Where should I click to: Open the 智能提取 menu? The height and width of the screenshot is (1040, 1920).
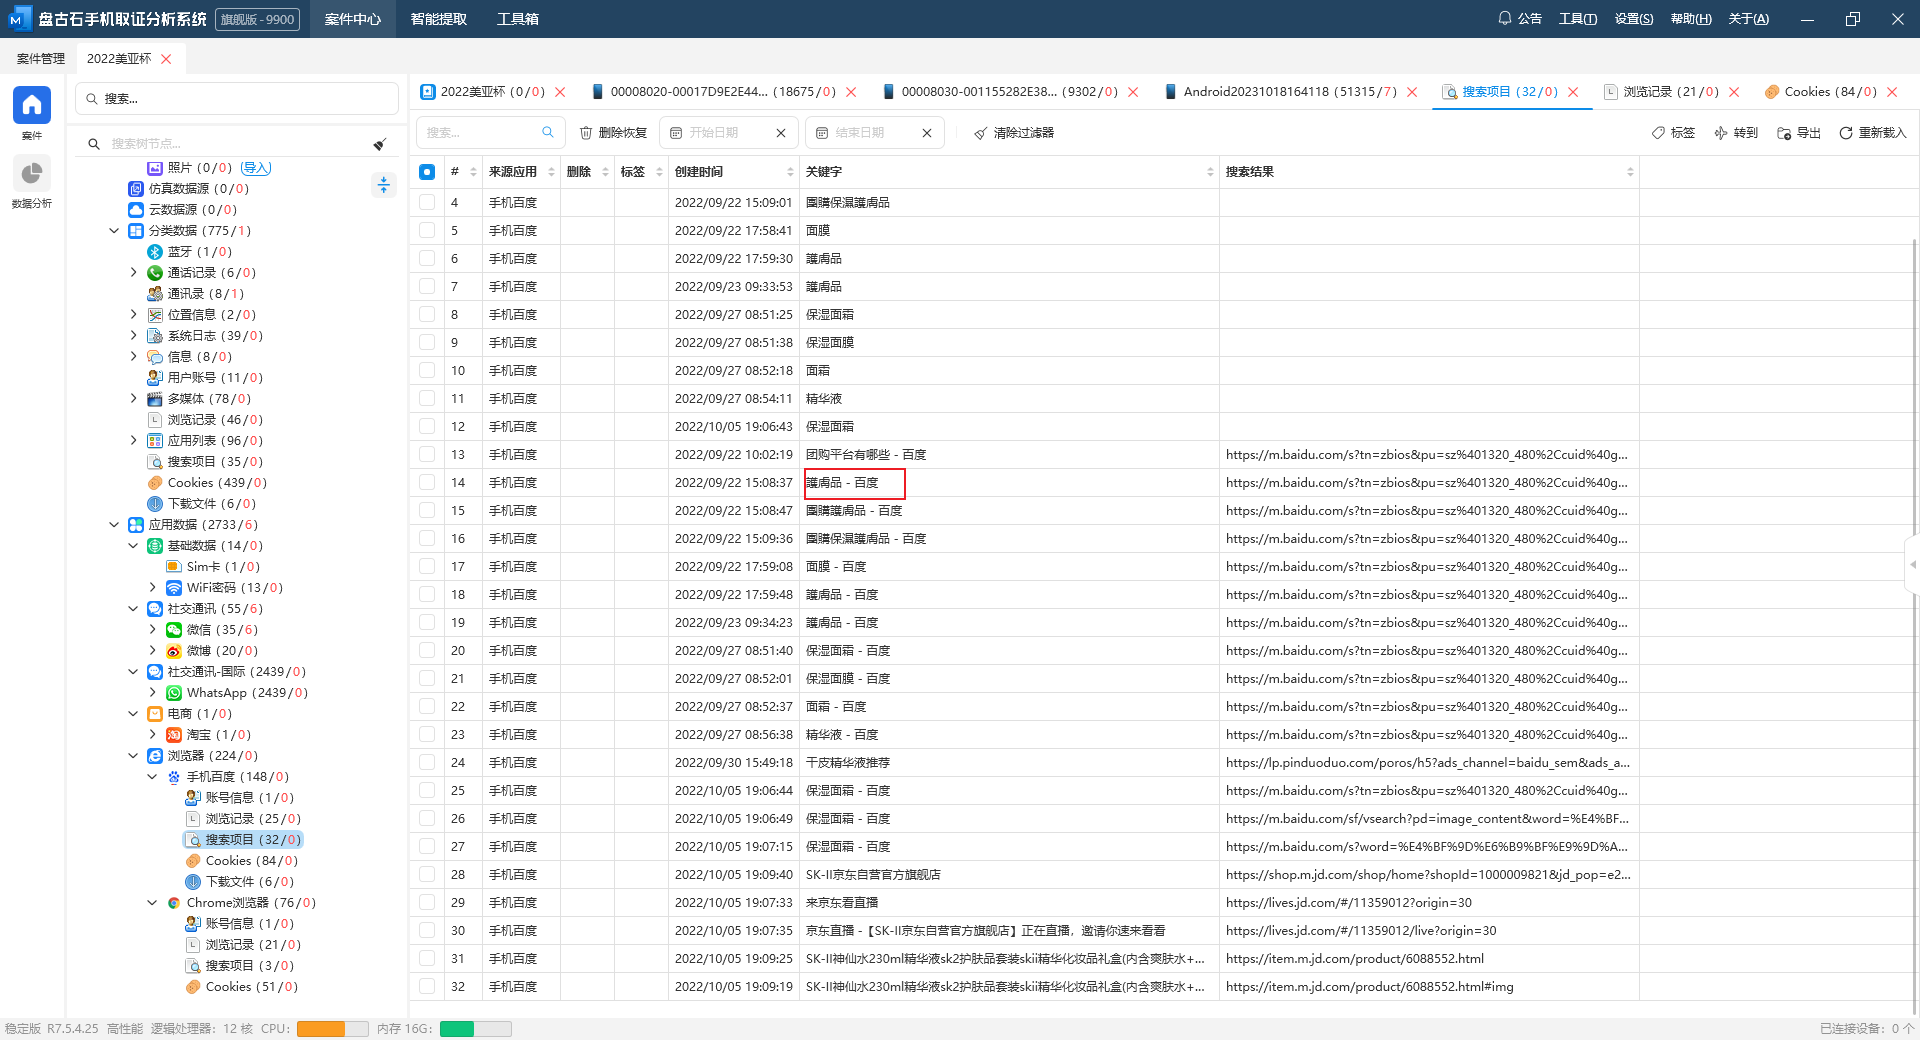click(438, 19)
